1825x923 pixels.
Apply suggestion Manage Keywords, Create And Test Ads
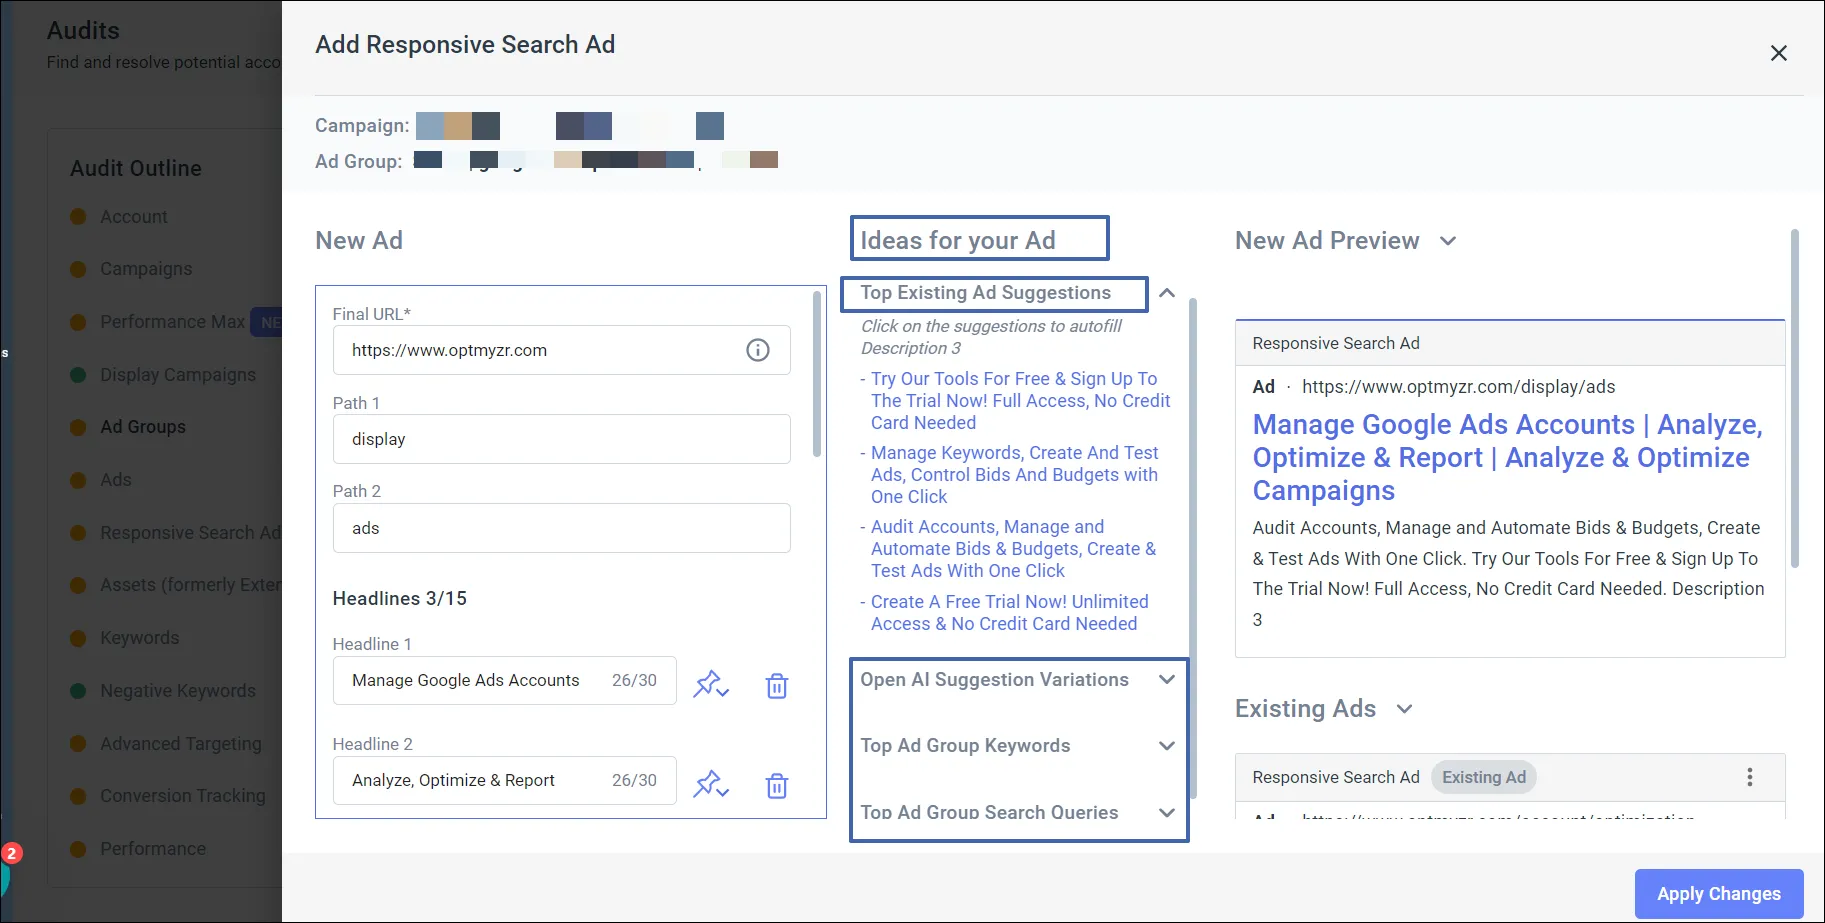[1014, 475]
